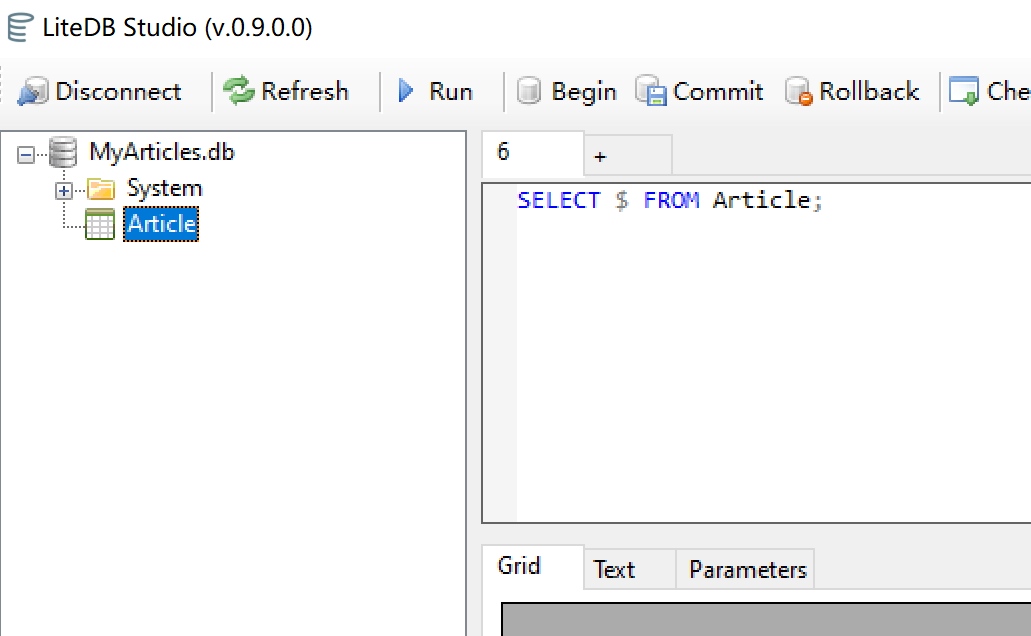1031x636 pixels.
Task: Click the LiteDB Studio title bar icon
Action: [x=20, y=28]
